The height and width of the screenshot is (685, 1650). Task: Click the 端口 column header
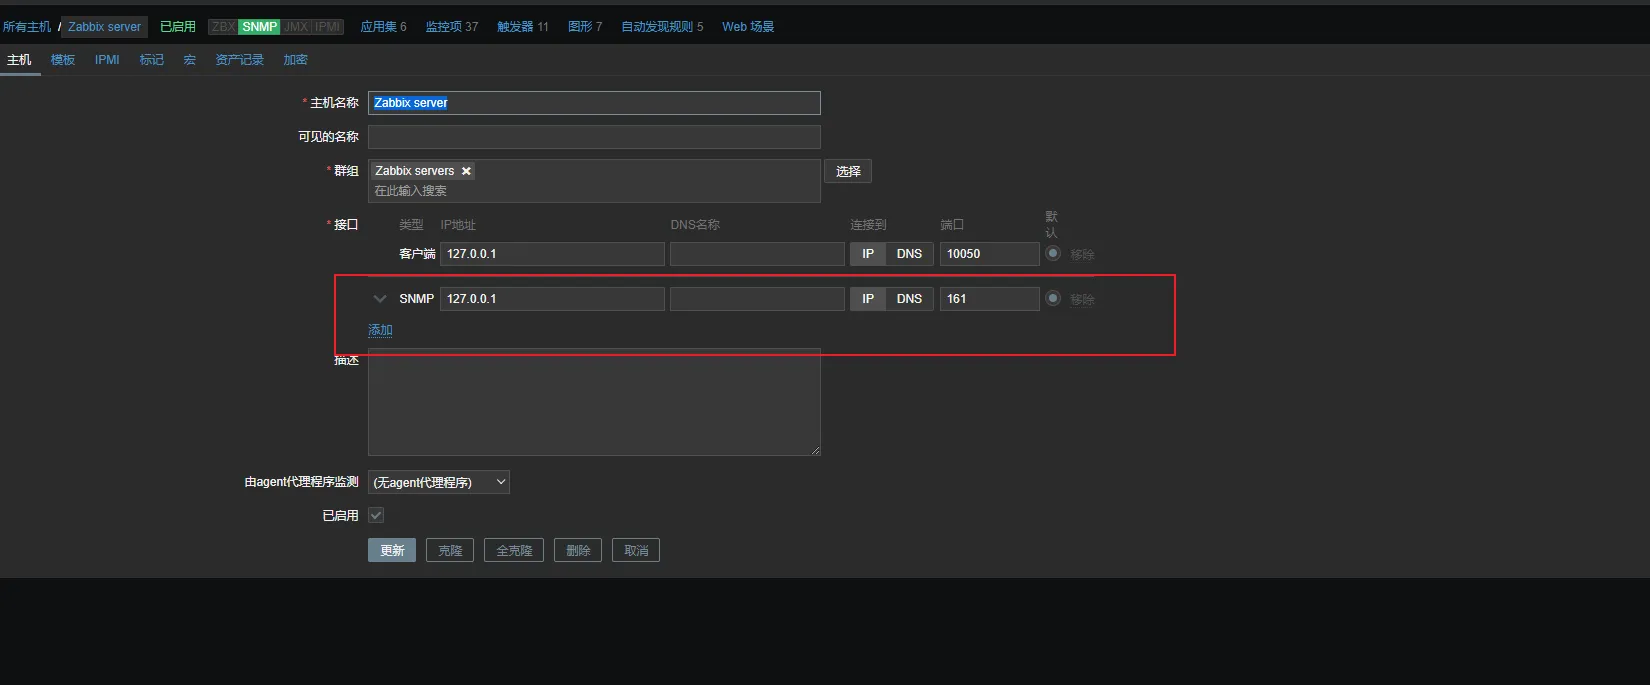pyautogui.click(x=952, y=225)
